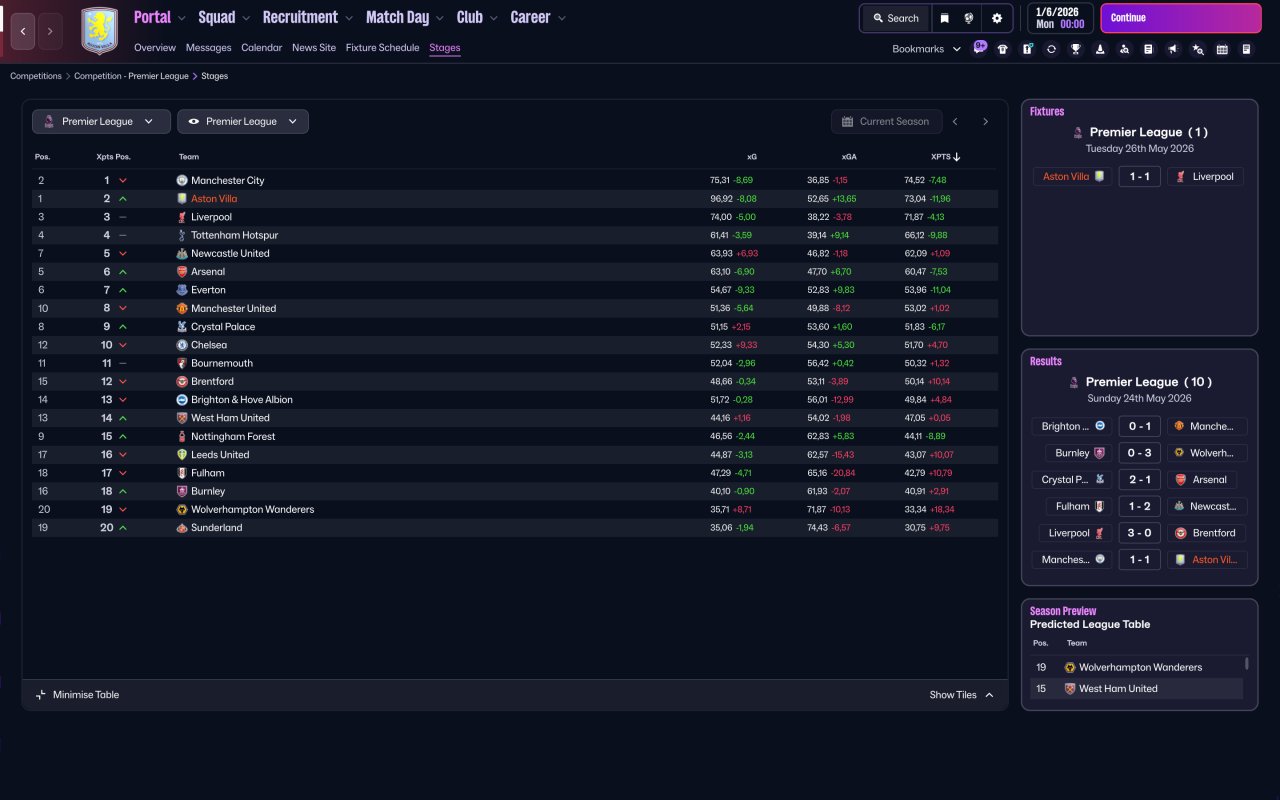Click Nottingham Forest row in table
This screenshot has width=1280, height=800.
tap(515, 436)
